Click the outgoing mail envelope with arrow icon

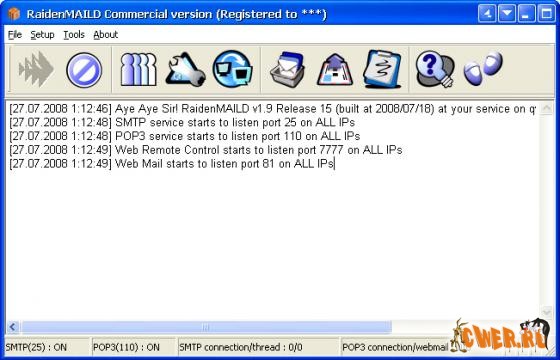click(335, 69)
